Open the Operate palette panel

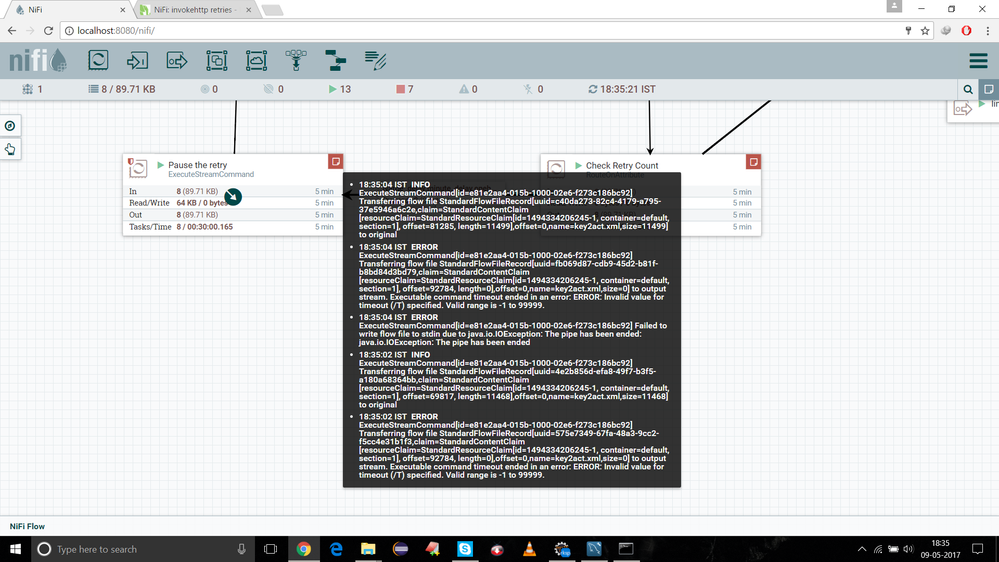(x=10, y=149)
